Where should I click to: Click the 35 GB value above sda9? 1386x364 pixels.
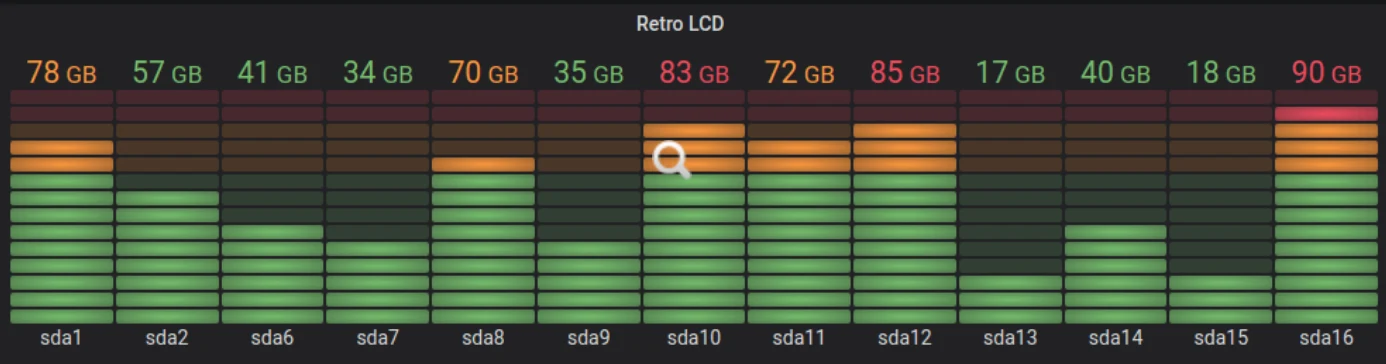[588, 73]
